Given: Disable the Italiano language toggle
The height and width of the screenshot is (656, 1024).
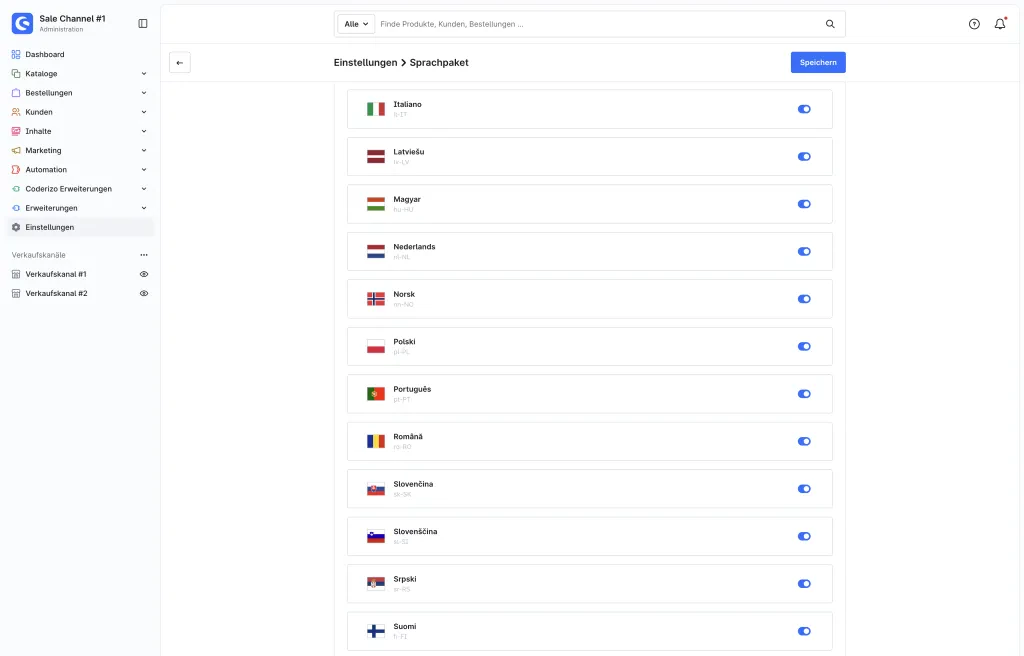Looking at the screenshot, I should (804, 109).
